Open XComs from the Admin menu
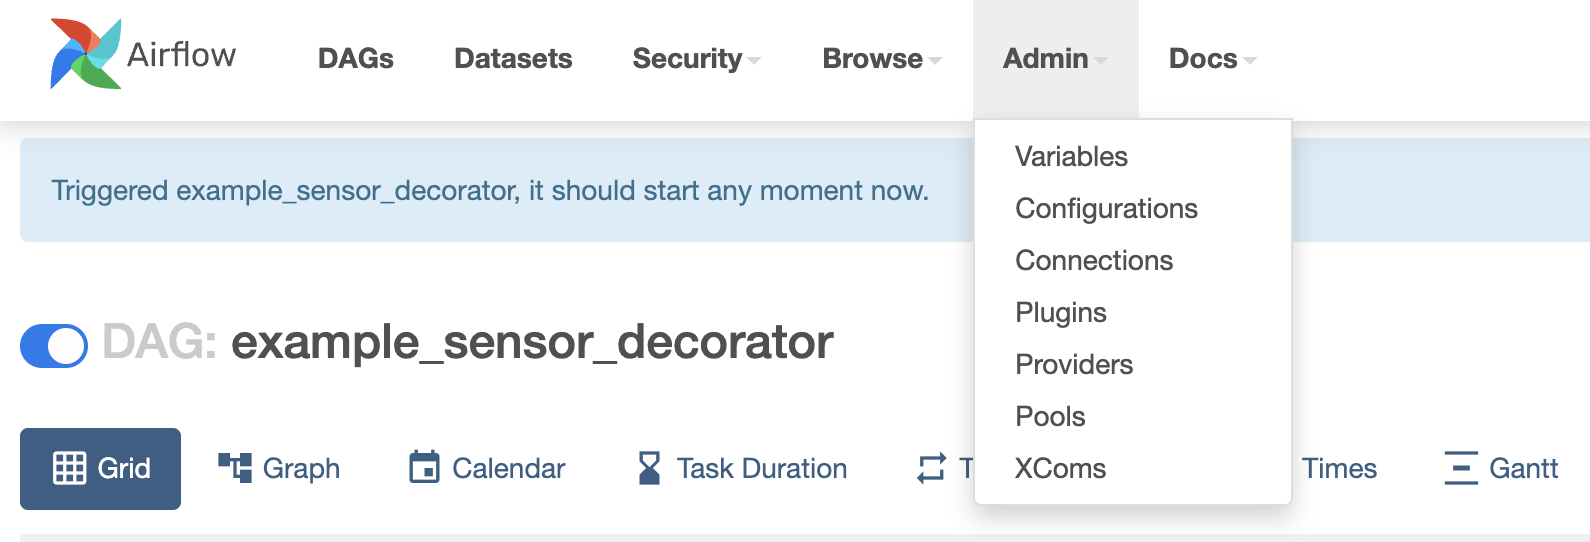The width and height of the screenshot is (1590, 542). click(x=1060, y=469)
